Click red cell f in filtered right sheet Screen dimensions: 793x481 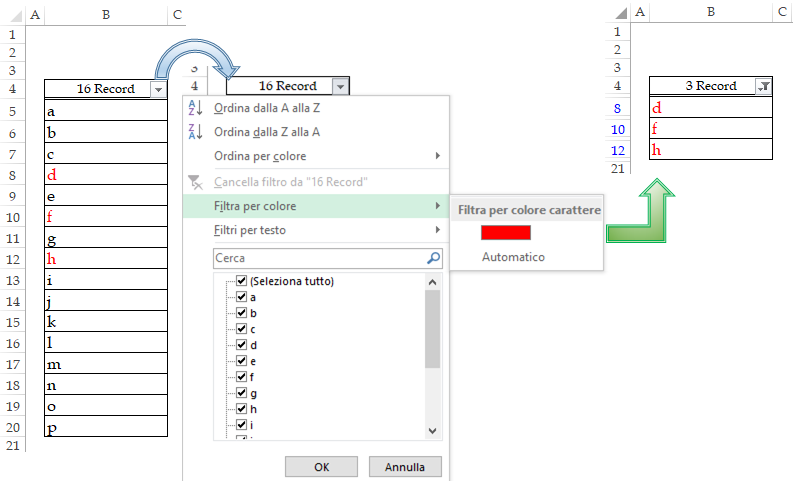click(x=711, y=129)
